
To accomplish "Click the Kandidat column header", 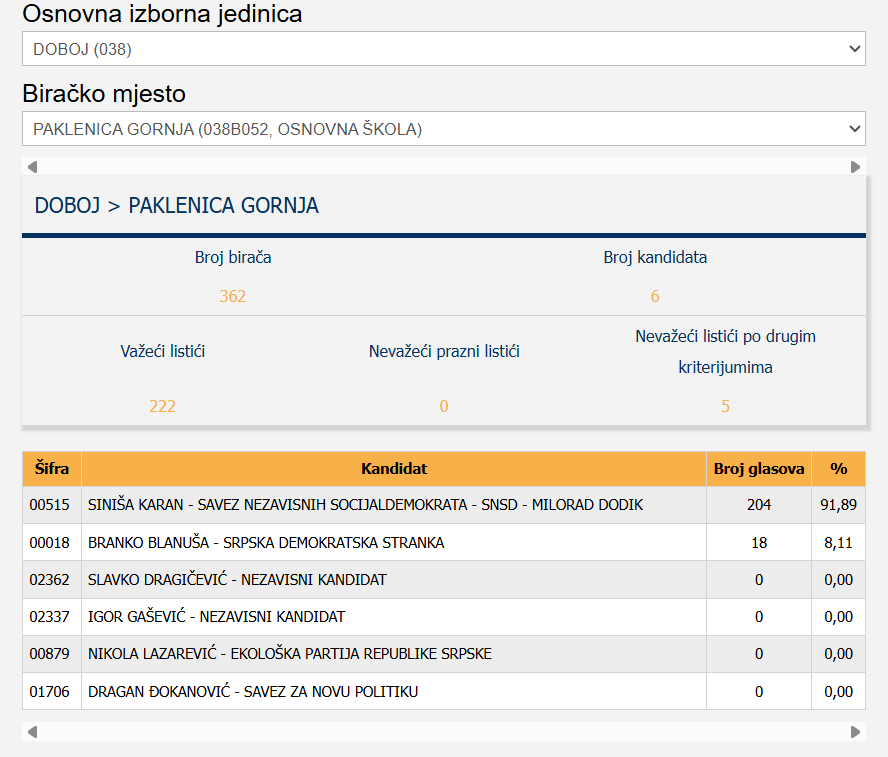I will point(394,469).
